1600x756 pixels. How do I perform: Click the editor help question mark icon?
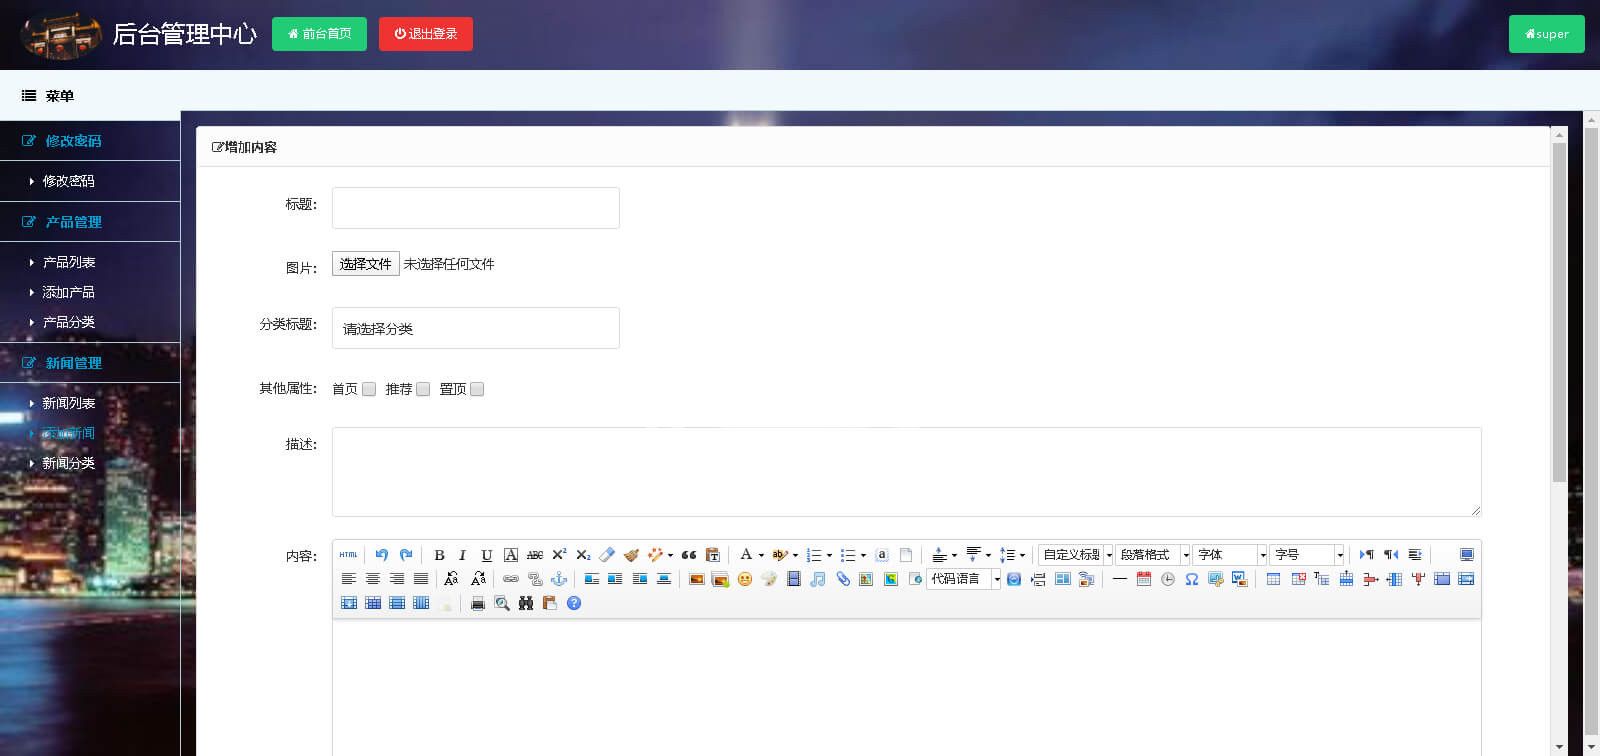[x=574, y=603]
